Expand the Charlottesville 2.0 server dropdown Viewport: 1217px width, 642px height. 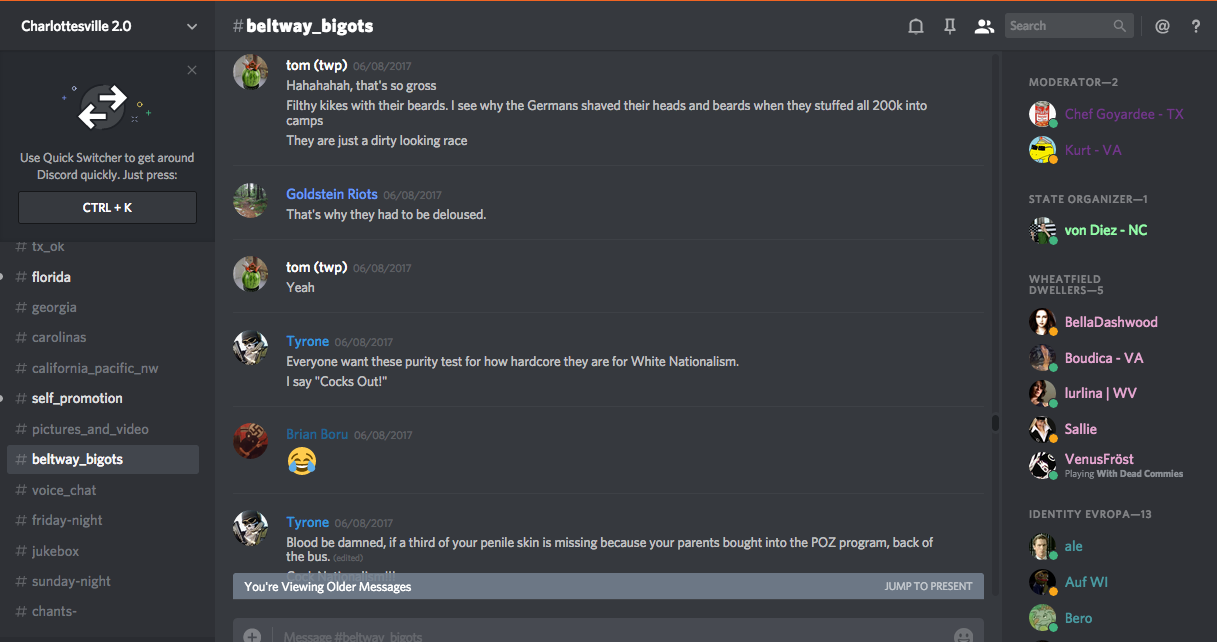[192, 27]
